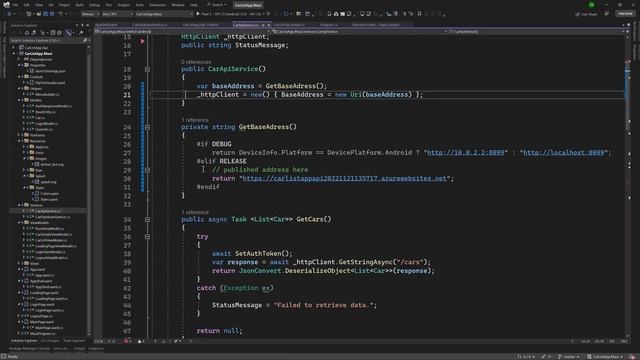Viewport: 640px width, 360px height.
Task: Follow the azurewebsites.net URL link
Action: coord(344,178)
